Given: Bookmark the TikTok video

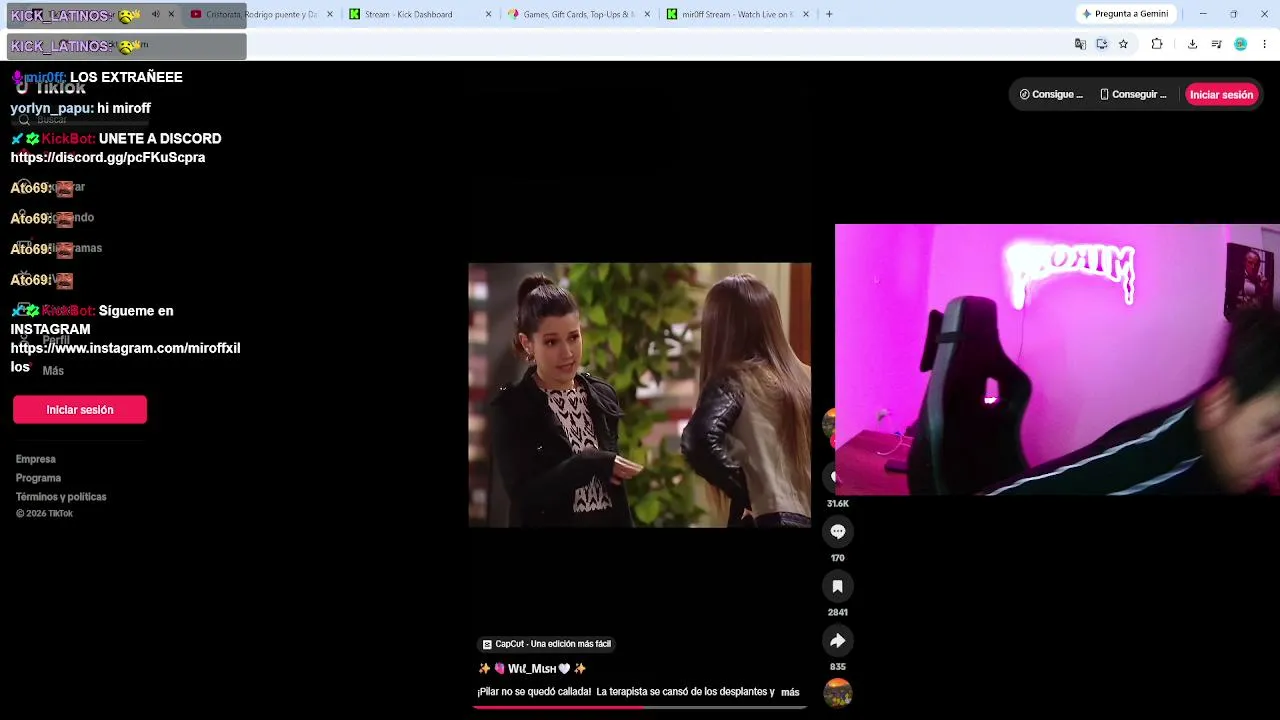Looking at the screenshot, I should (x=838, y=586).
